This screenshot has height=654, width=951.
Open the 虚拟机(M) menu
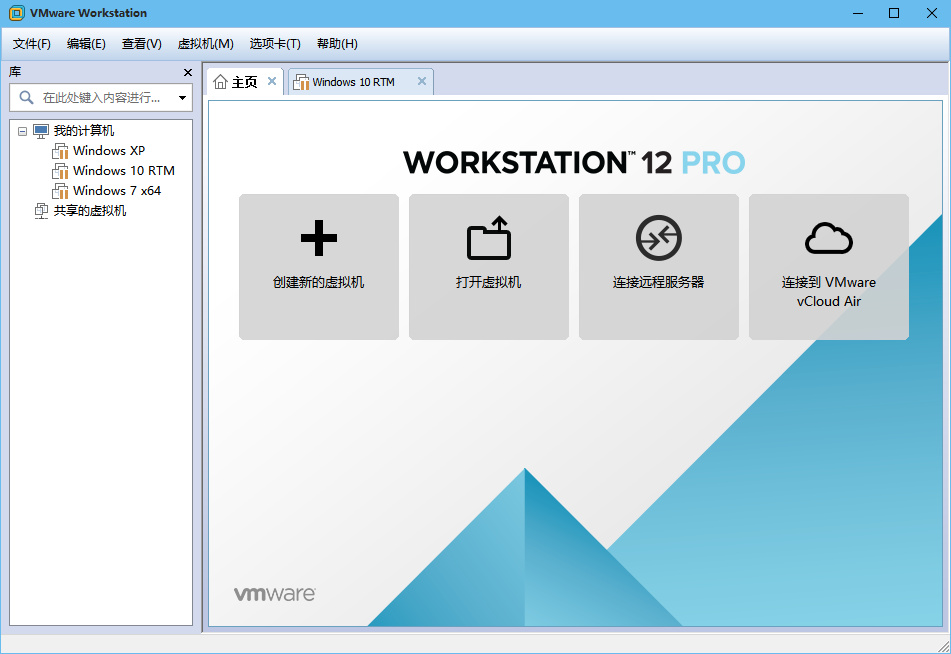[204, 43]
